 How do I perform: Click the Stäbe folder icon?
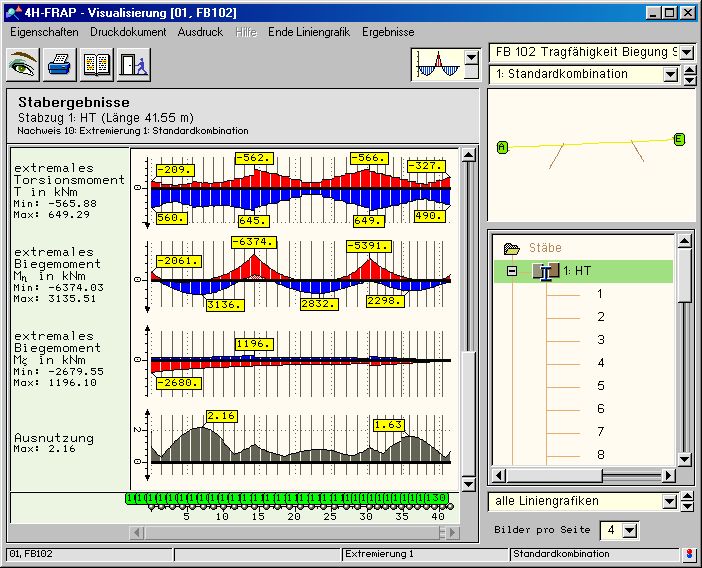pyautogui.click(x=512, y=248)
